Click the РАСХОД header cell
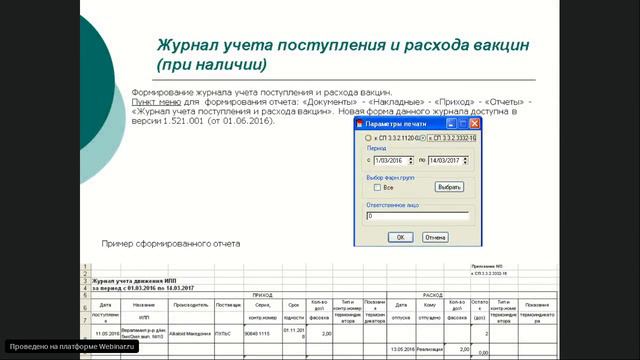This screenshot has height=360, width=640. coord(433,295)
